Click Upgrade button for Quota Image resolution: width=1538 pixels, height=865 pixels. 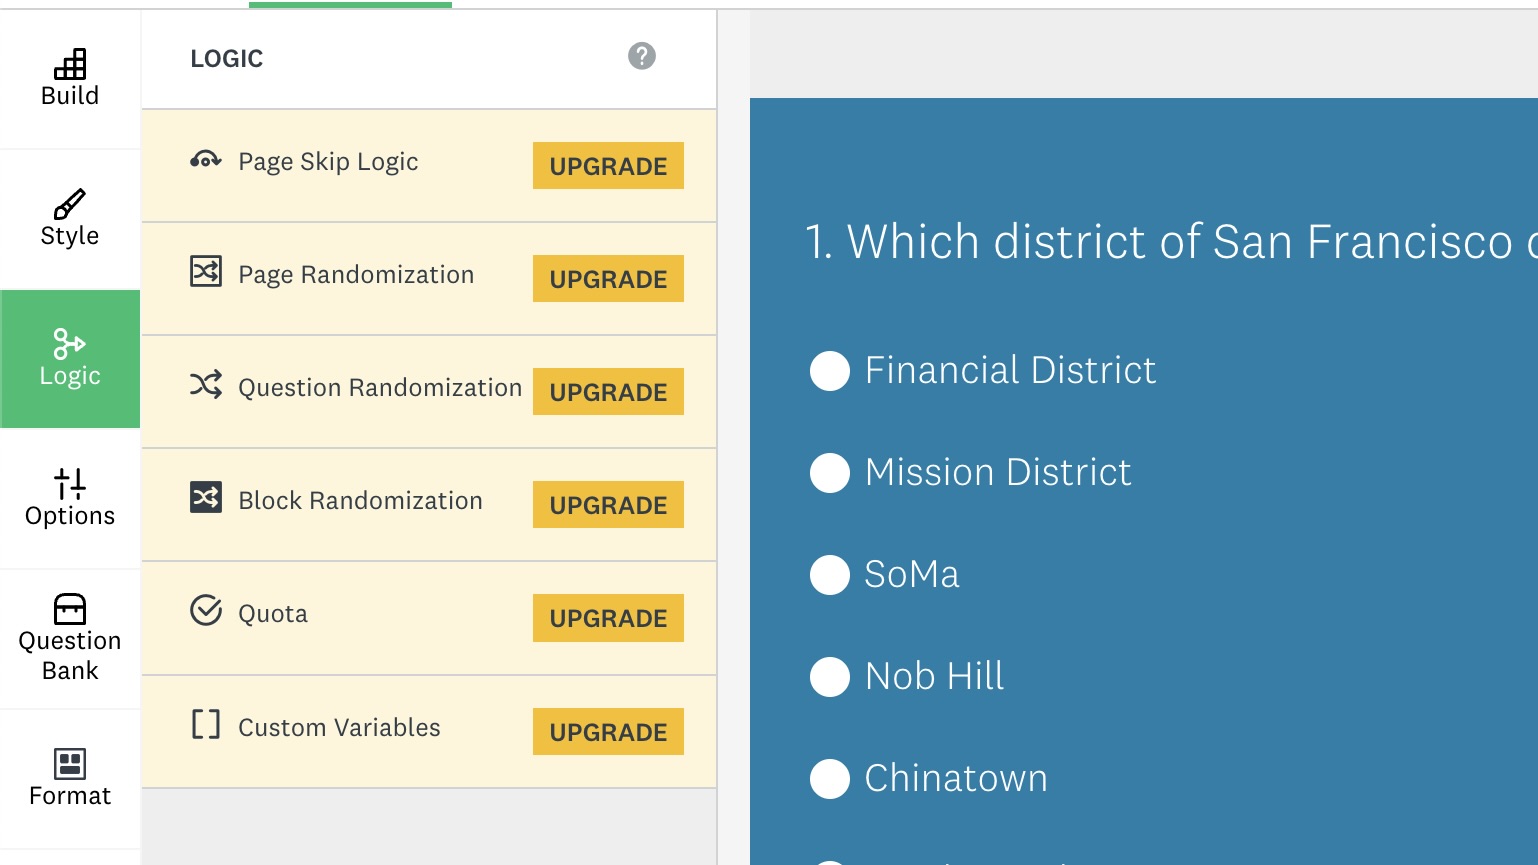click(x=608, y=618)
